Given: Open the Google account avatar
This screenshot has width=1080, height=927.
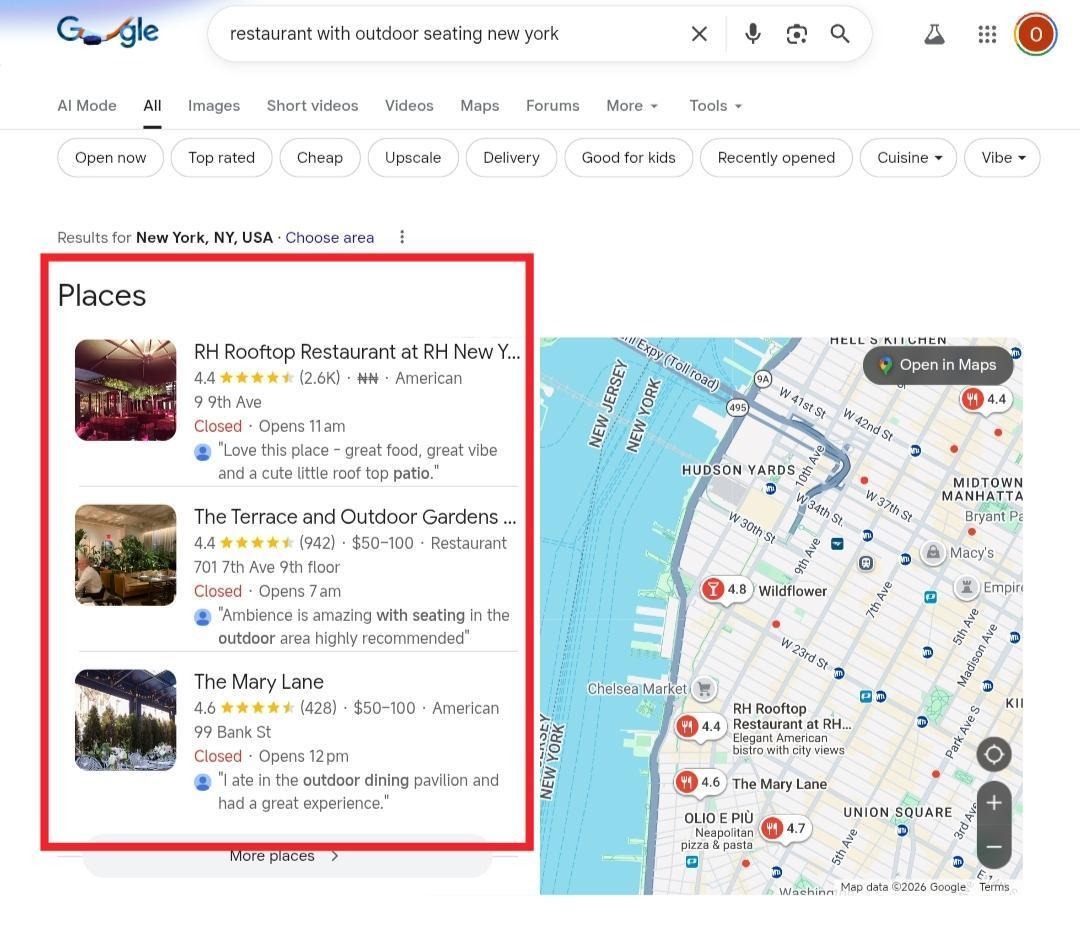Looking at the screenshot, I should tap(1035, 34).
